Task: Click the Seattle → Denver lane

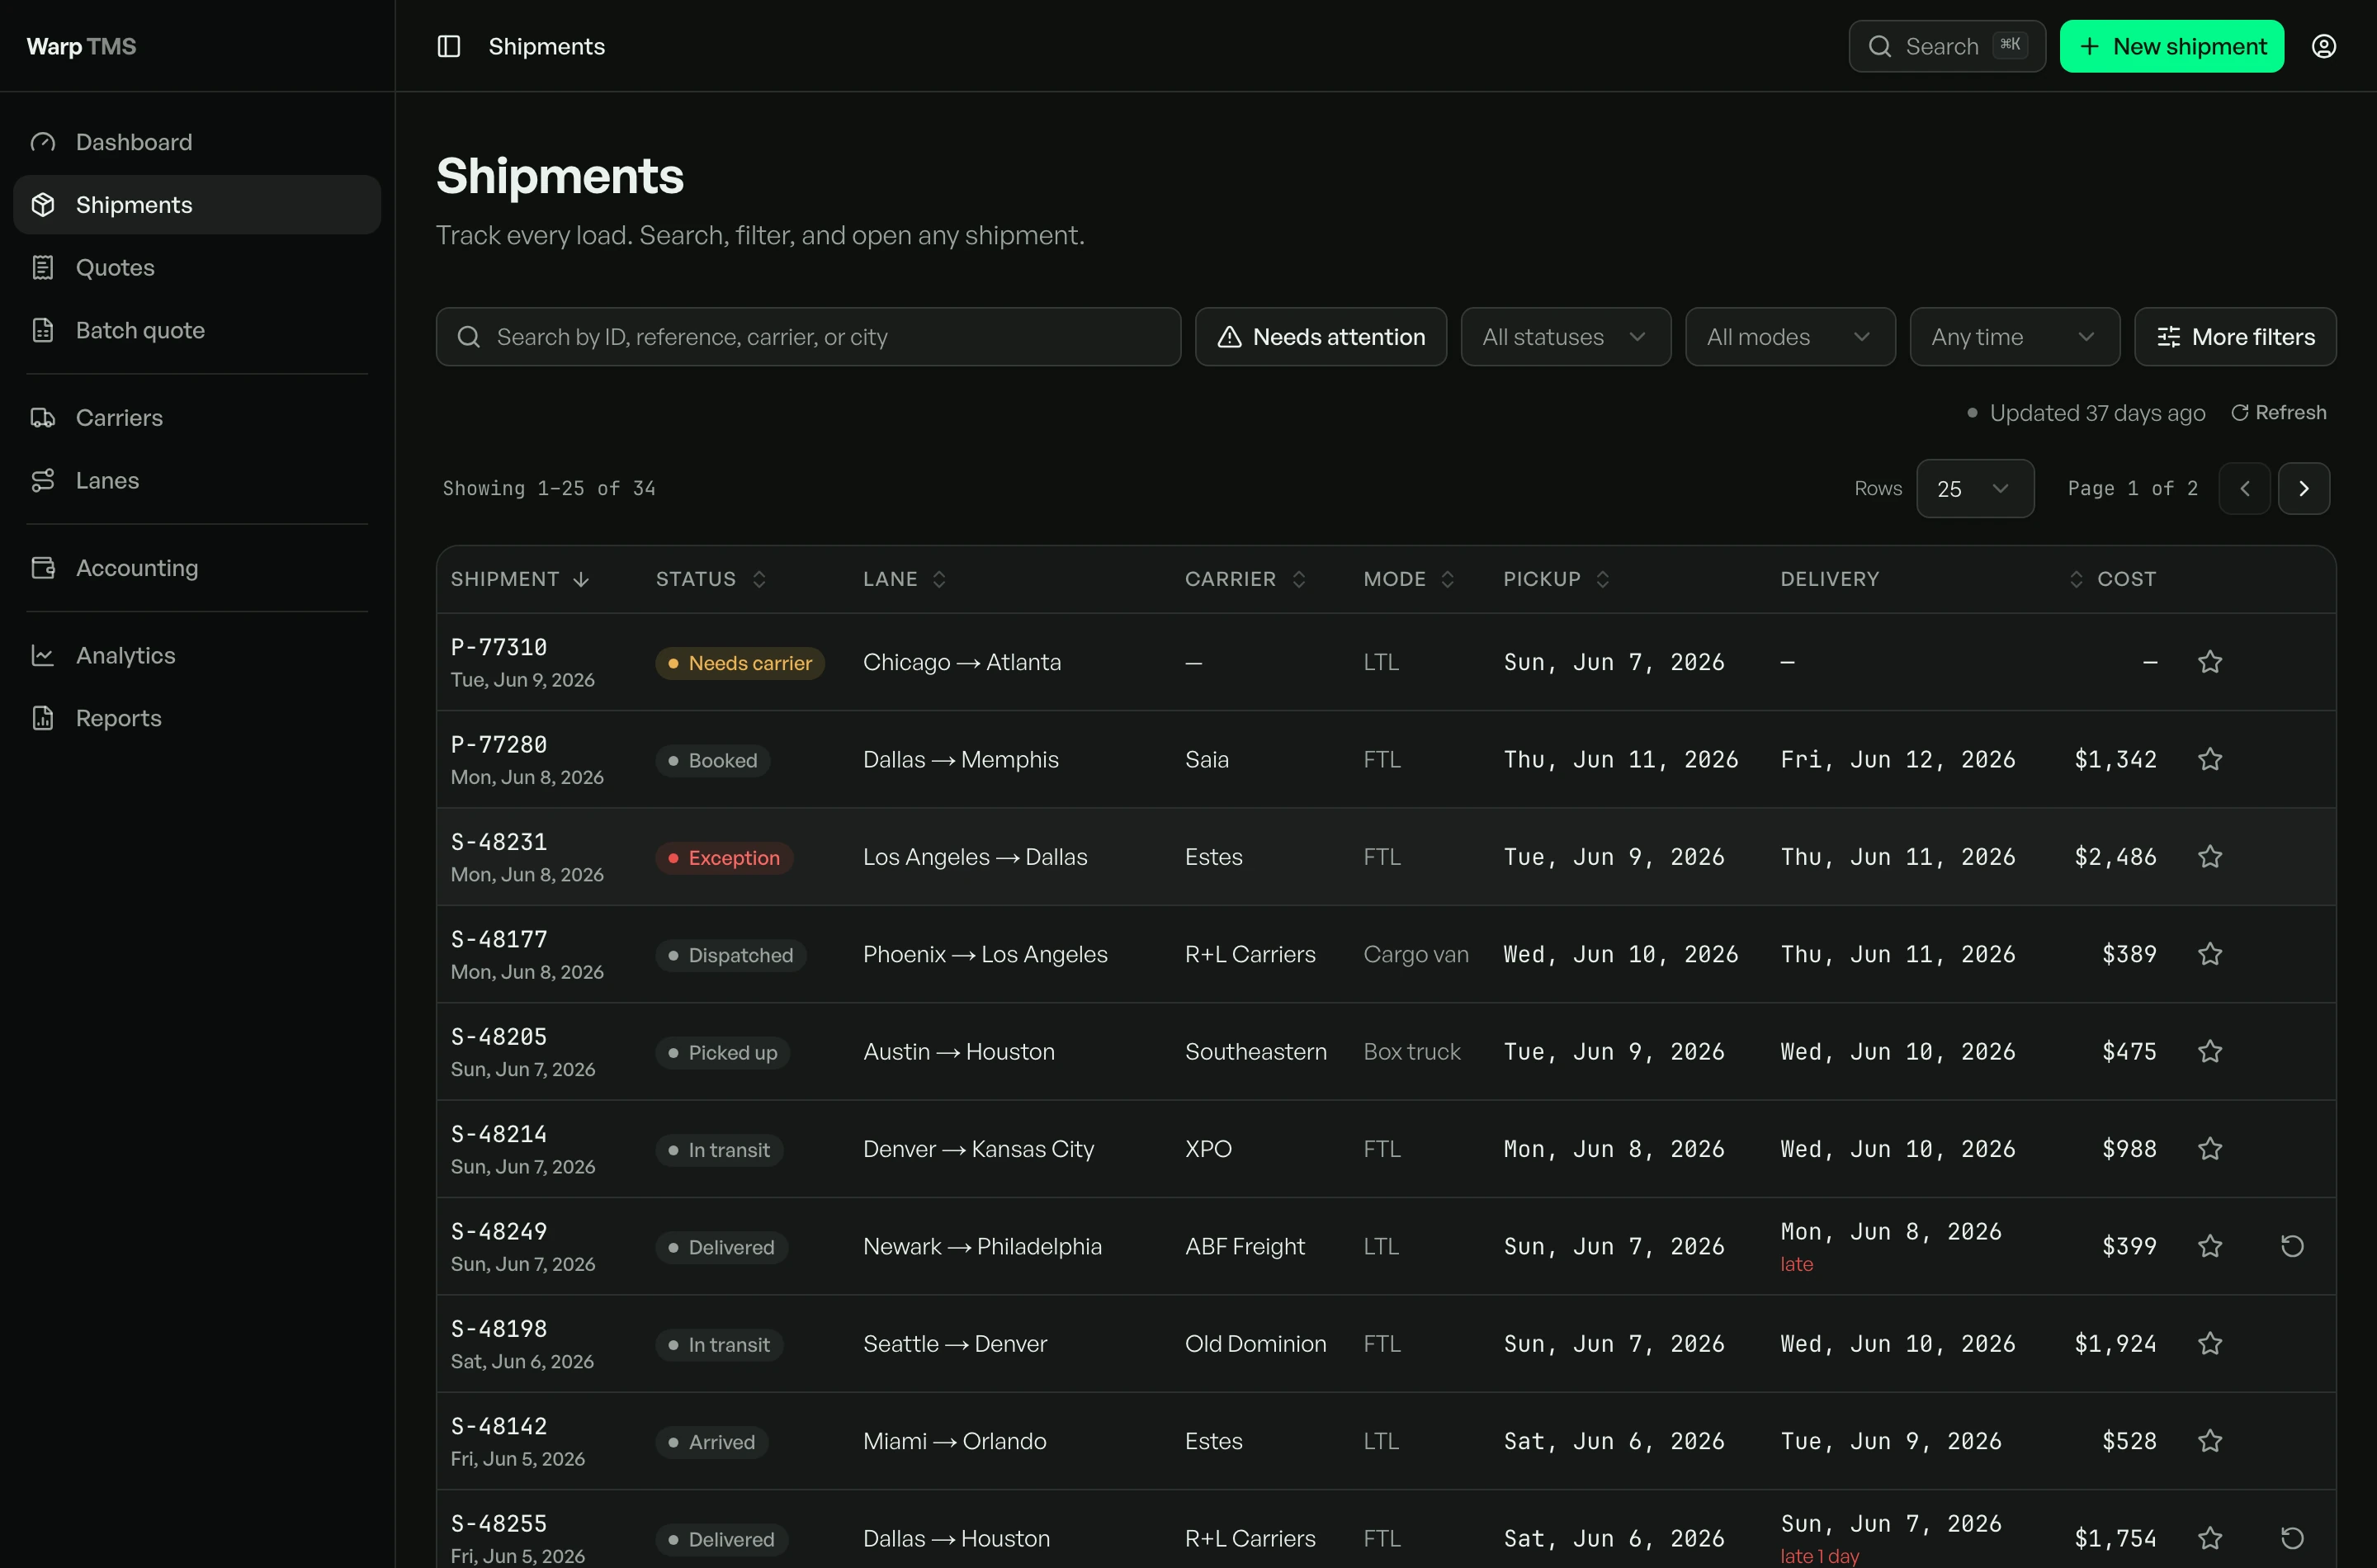Action: click(954, 1343)
